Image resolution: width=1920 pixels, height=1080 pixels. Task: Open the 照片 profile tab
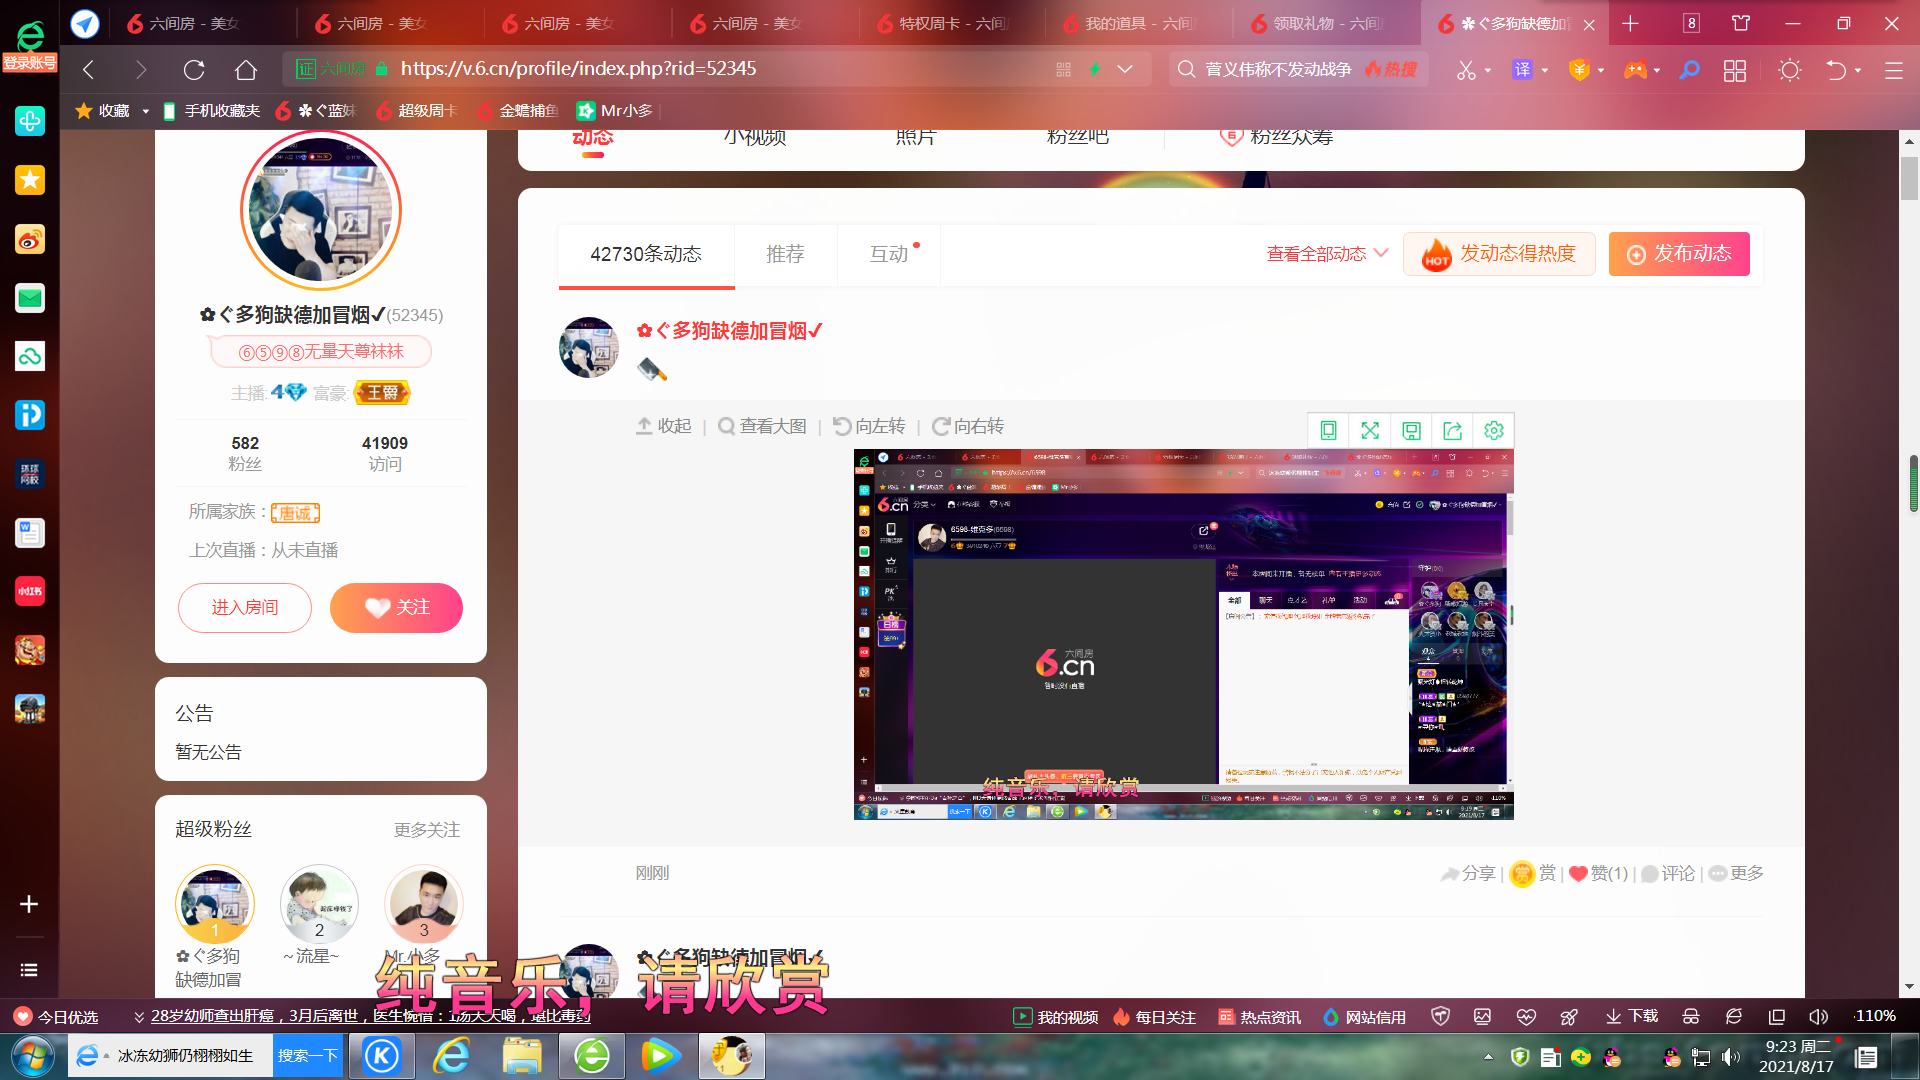(915, 138)
